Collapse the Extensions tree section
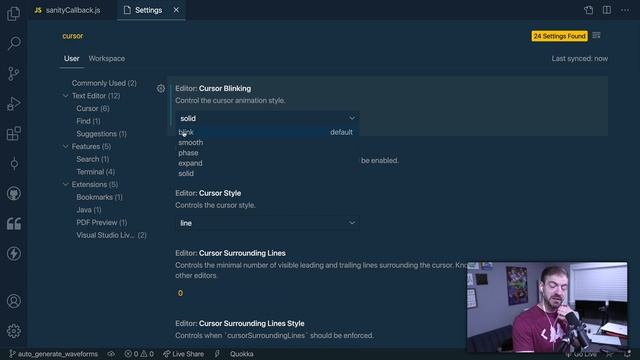Image resolution: width=640 pixels, height=360 pixels. [x=65, y=184]
